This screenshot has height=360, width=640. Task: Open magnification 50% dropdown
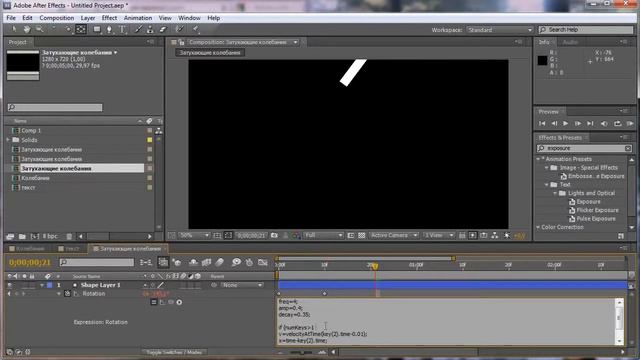pos(194,236)
